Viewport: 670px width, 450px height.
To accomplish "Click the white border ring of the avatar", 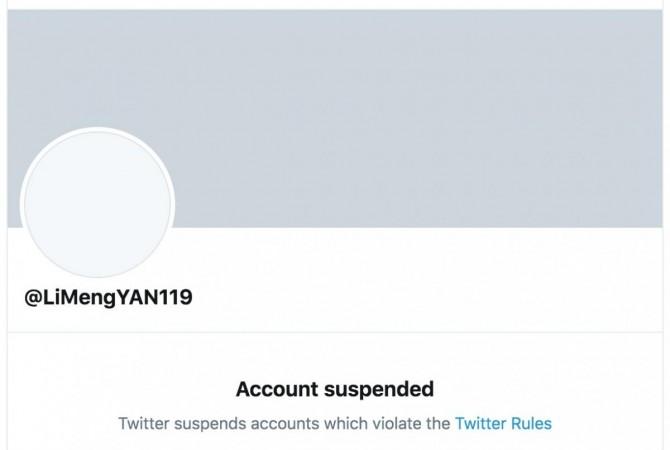I will 97,129.
